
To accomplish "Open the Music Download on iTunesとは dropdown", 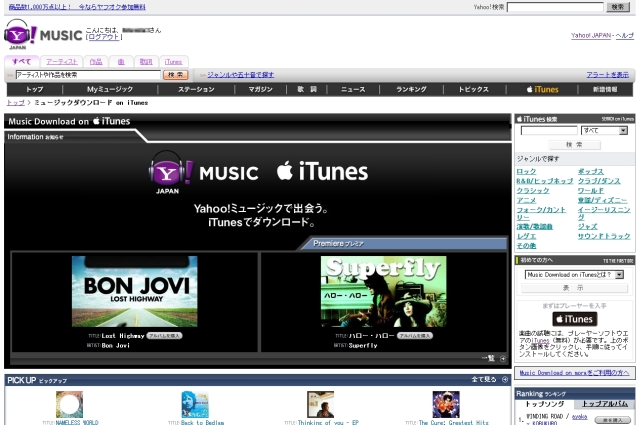I will point(574,275).
